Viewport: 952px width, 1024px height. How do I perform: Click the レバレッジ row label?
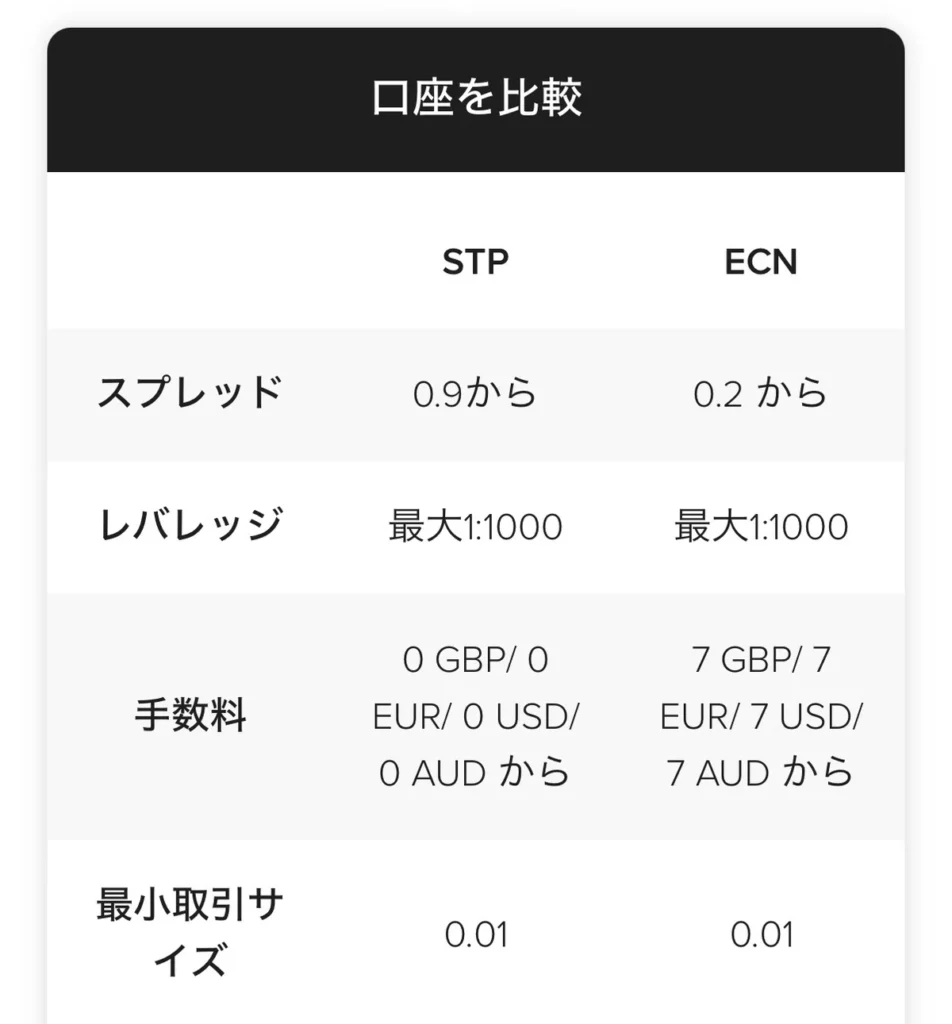(190, 526)
